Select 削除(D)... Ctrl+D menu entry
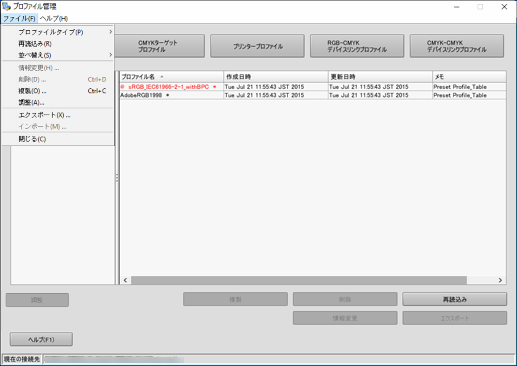 [58, 79]
